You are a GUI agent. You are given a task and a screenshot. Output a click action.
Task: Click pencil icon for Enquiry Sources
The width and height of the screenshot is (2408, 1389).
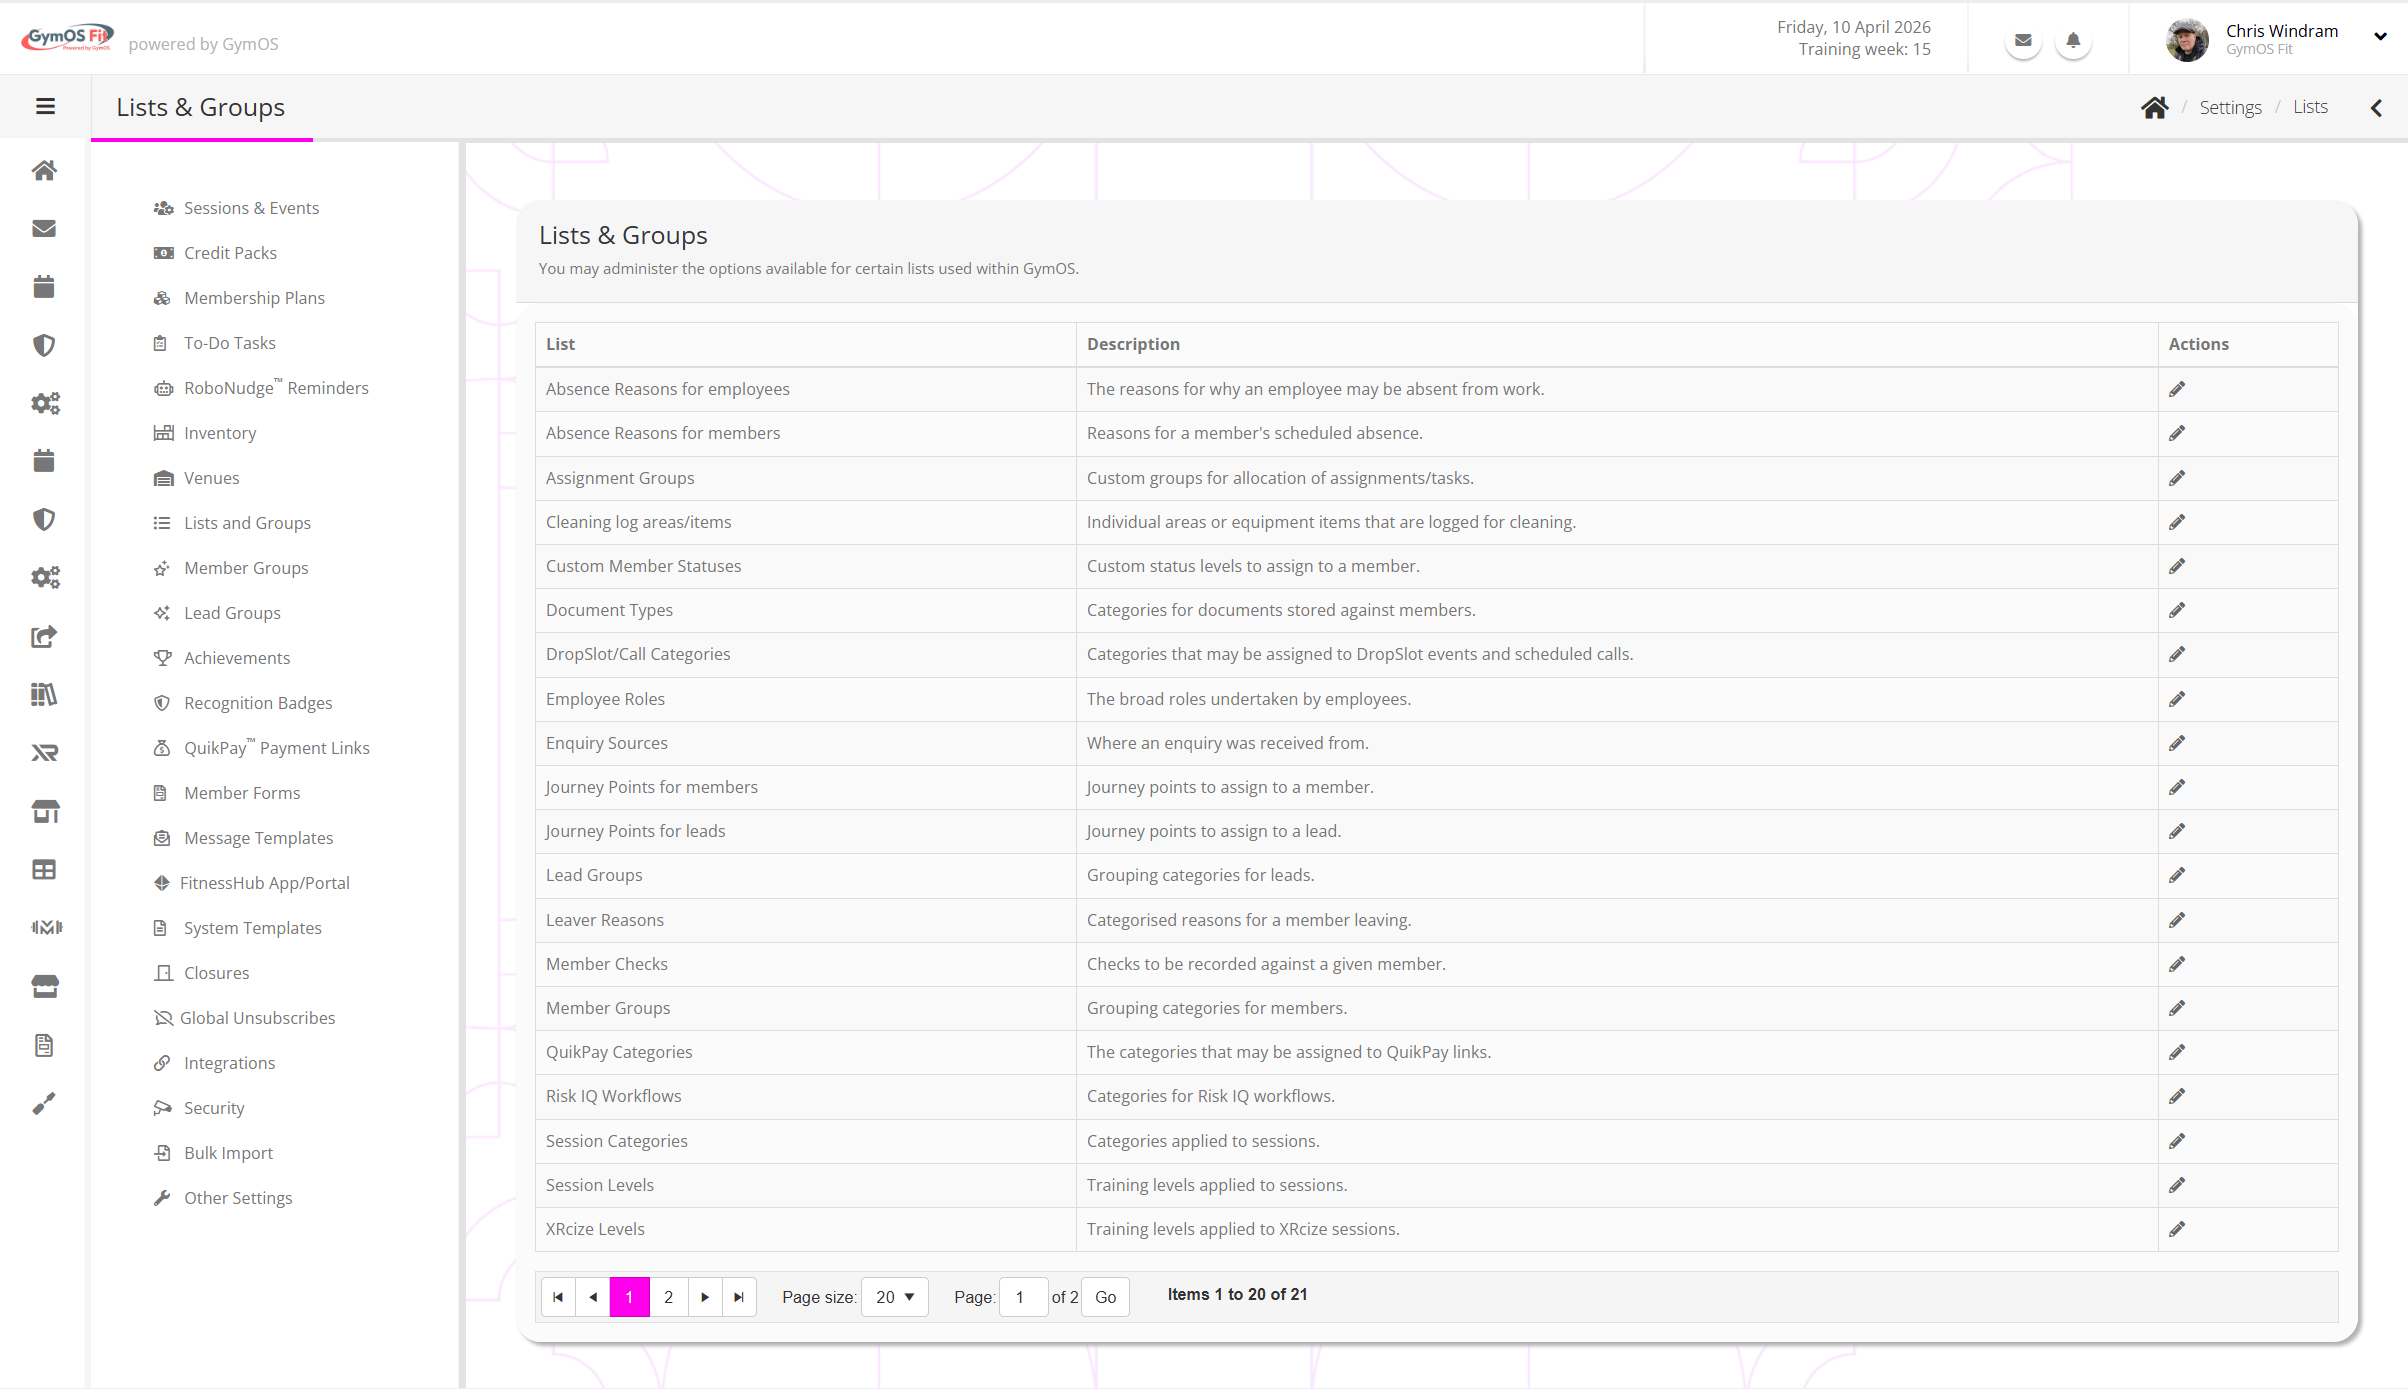point(2177,743)
